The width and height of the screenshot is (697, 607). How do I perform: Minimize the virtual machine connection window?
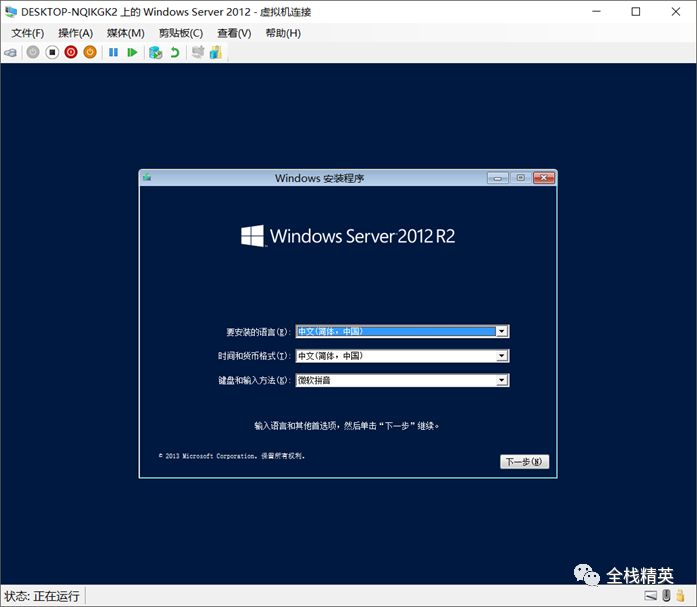tap(597, 12)
